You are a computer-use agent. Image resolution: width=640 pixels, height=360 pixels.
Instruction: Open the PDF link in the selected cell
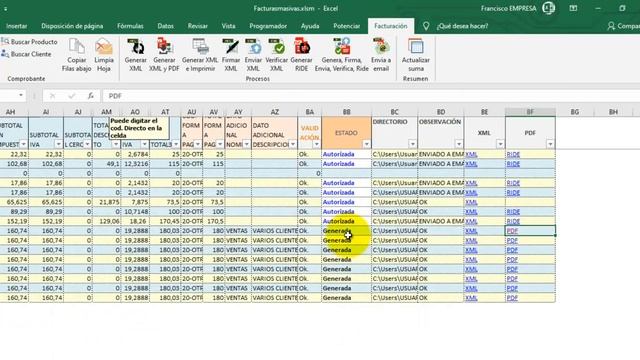(512, 231)
